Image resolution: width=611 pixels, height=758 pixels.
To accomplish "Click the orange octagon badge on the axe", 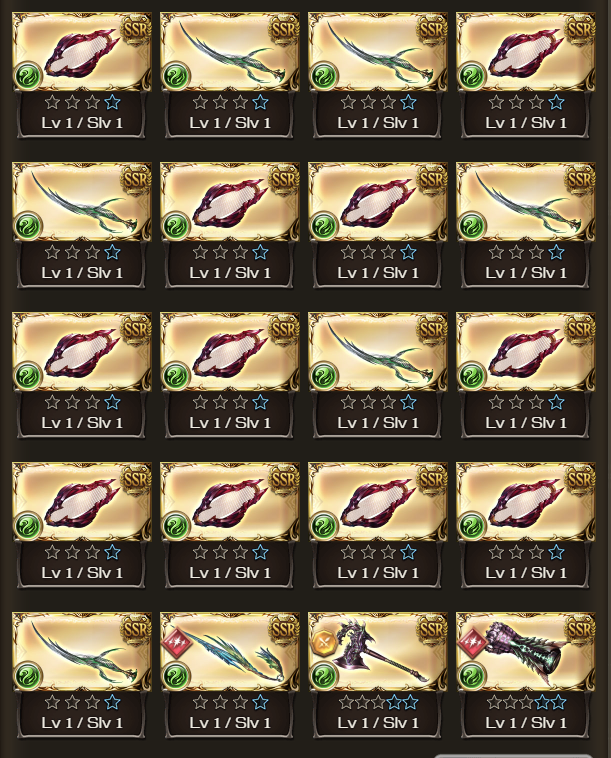I will 324,643.
